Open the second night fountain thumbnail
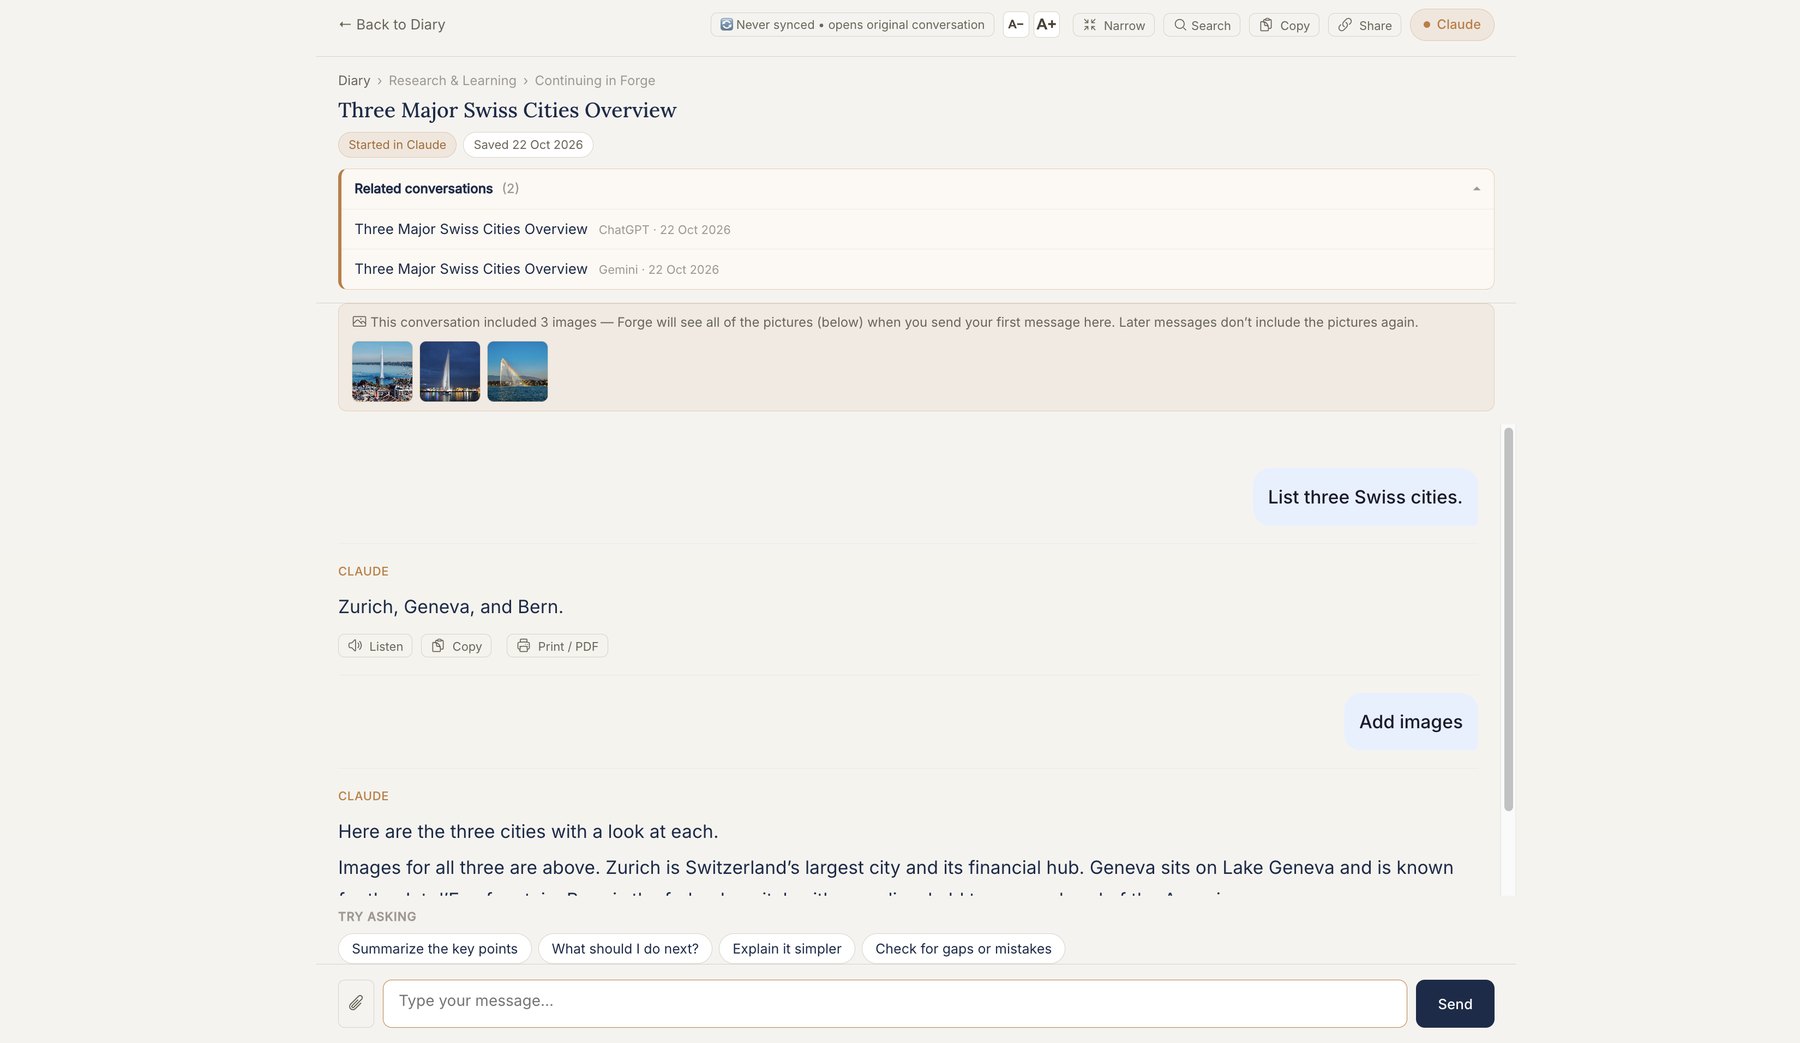 tap(450, 371)
